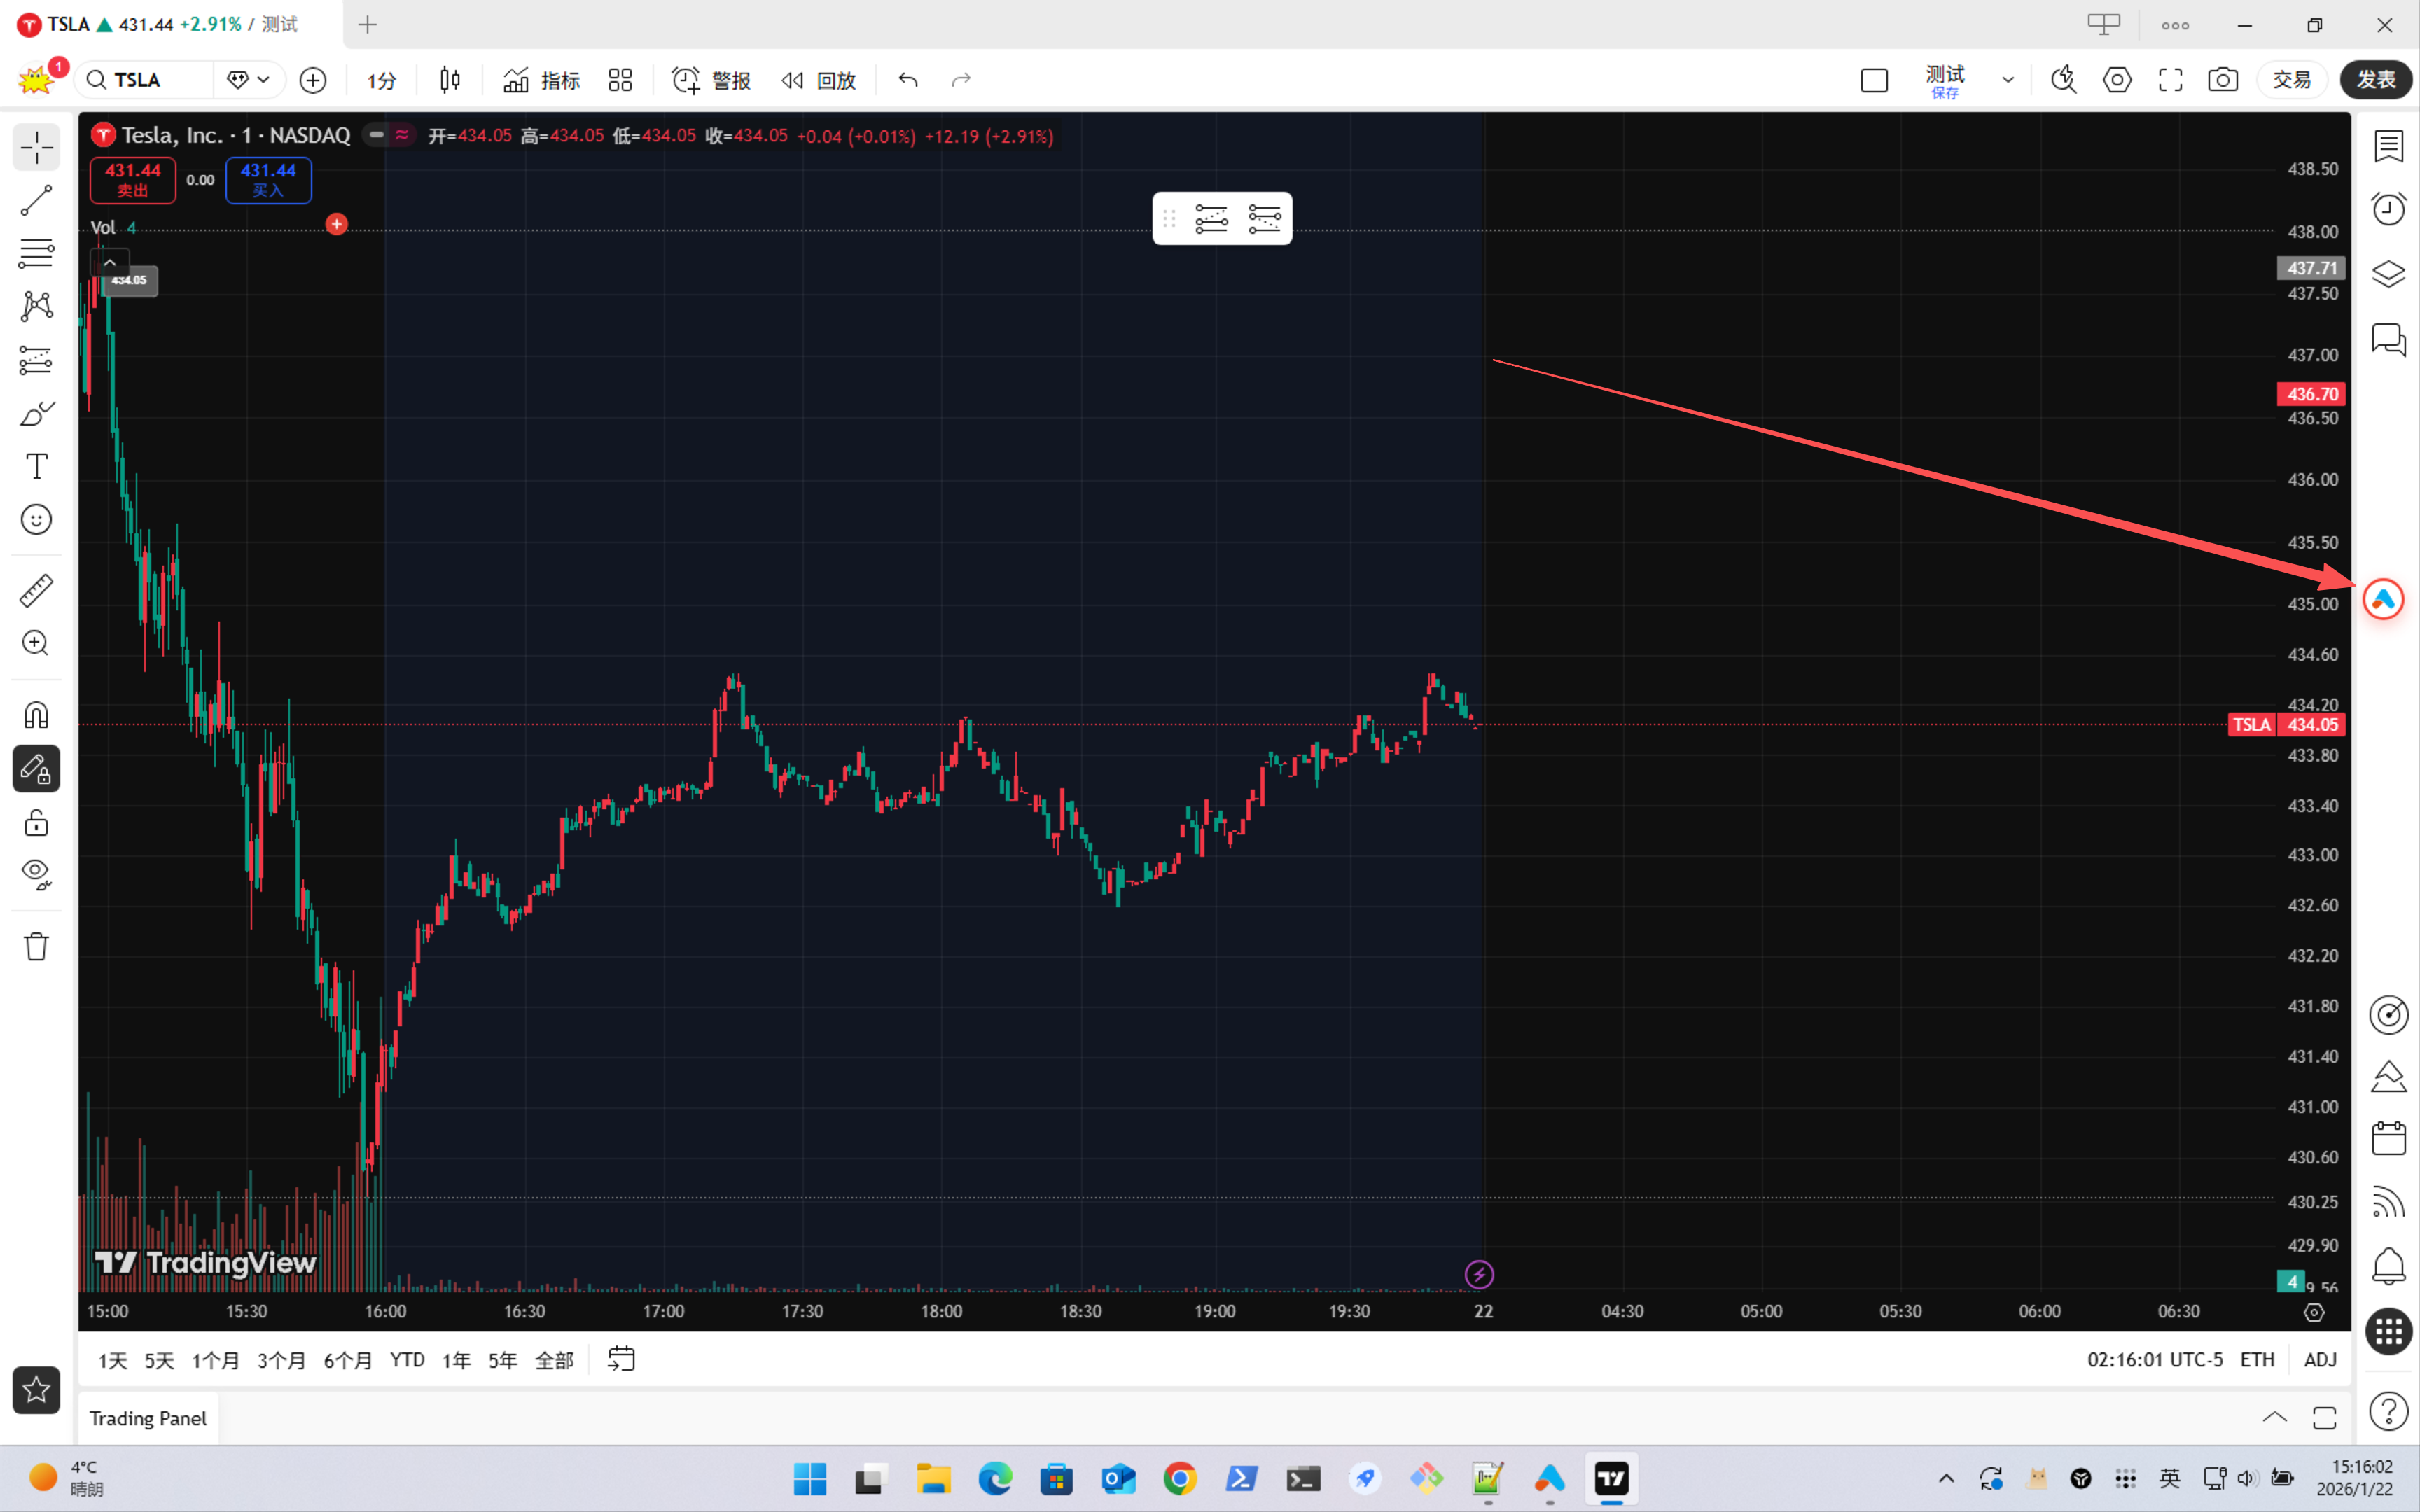Screen dimensions: 2420x1512
Task: Toggle the ETH extended hours session
Action: [x=2257, y=1359]
